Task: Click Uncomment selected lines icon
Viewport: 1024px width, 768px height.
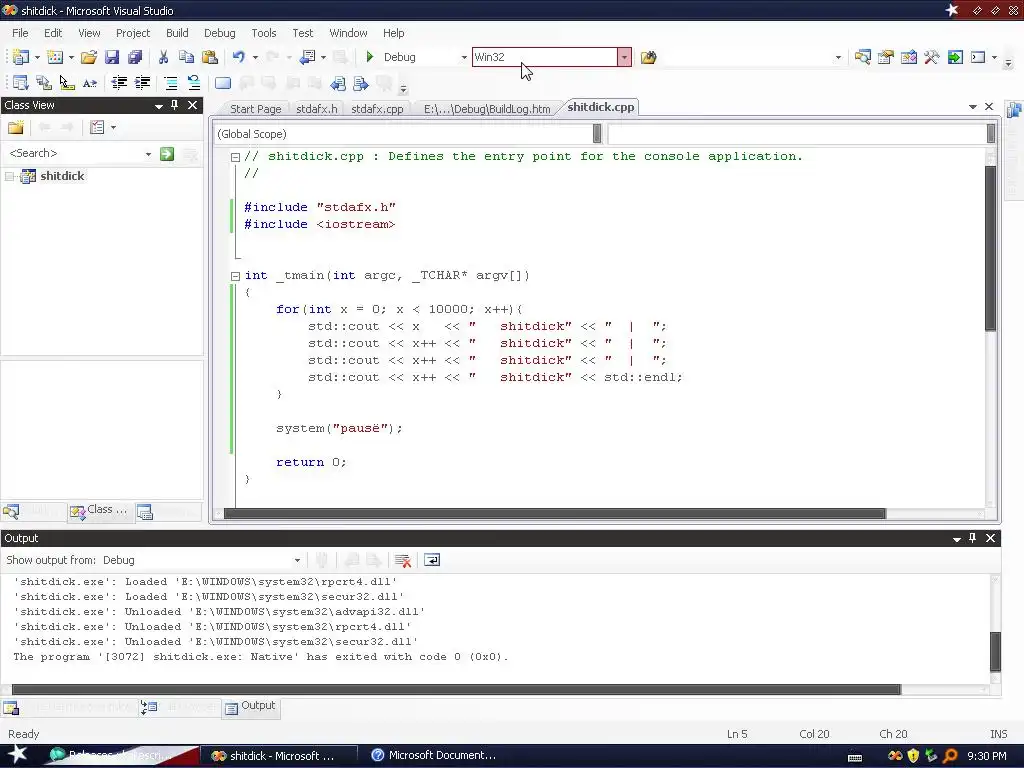Action: point(194,82)
